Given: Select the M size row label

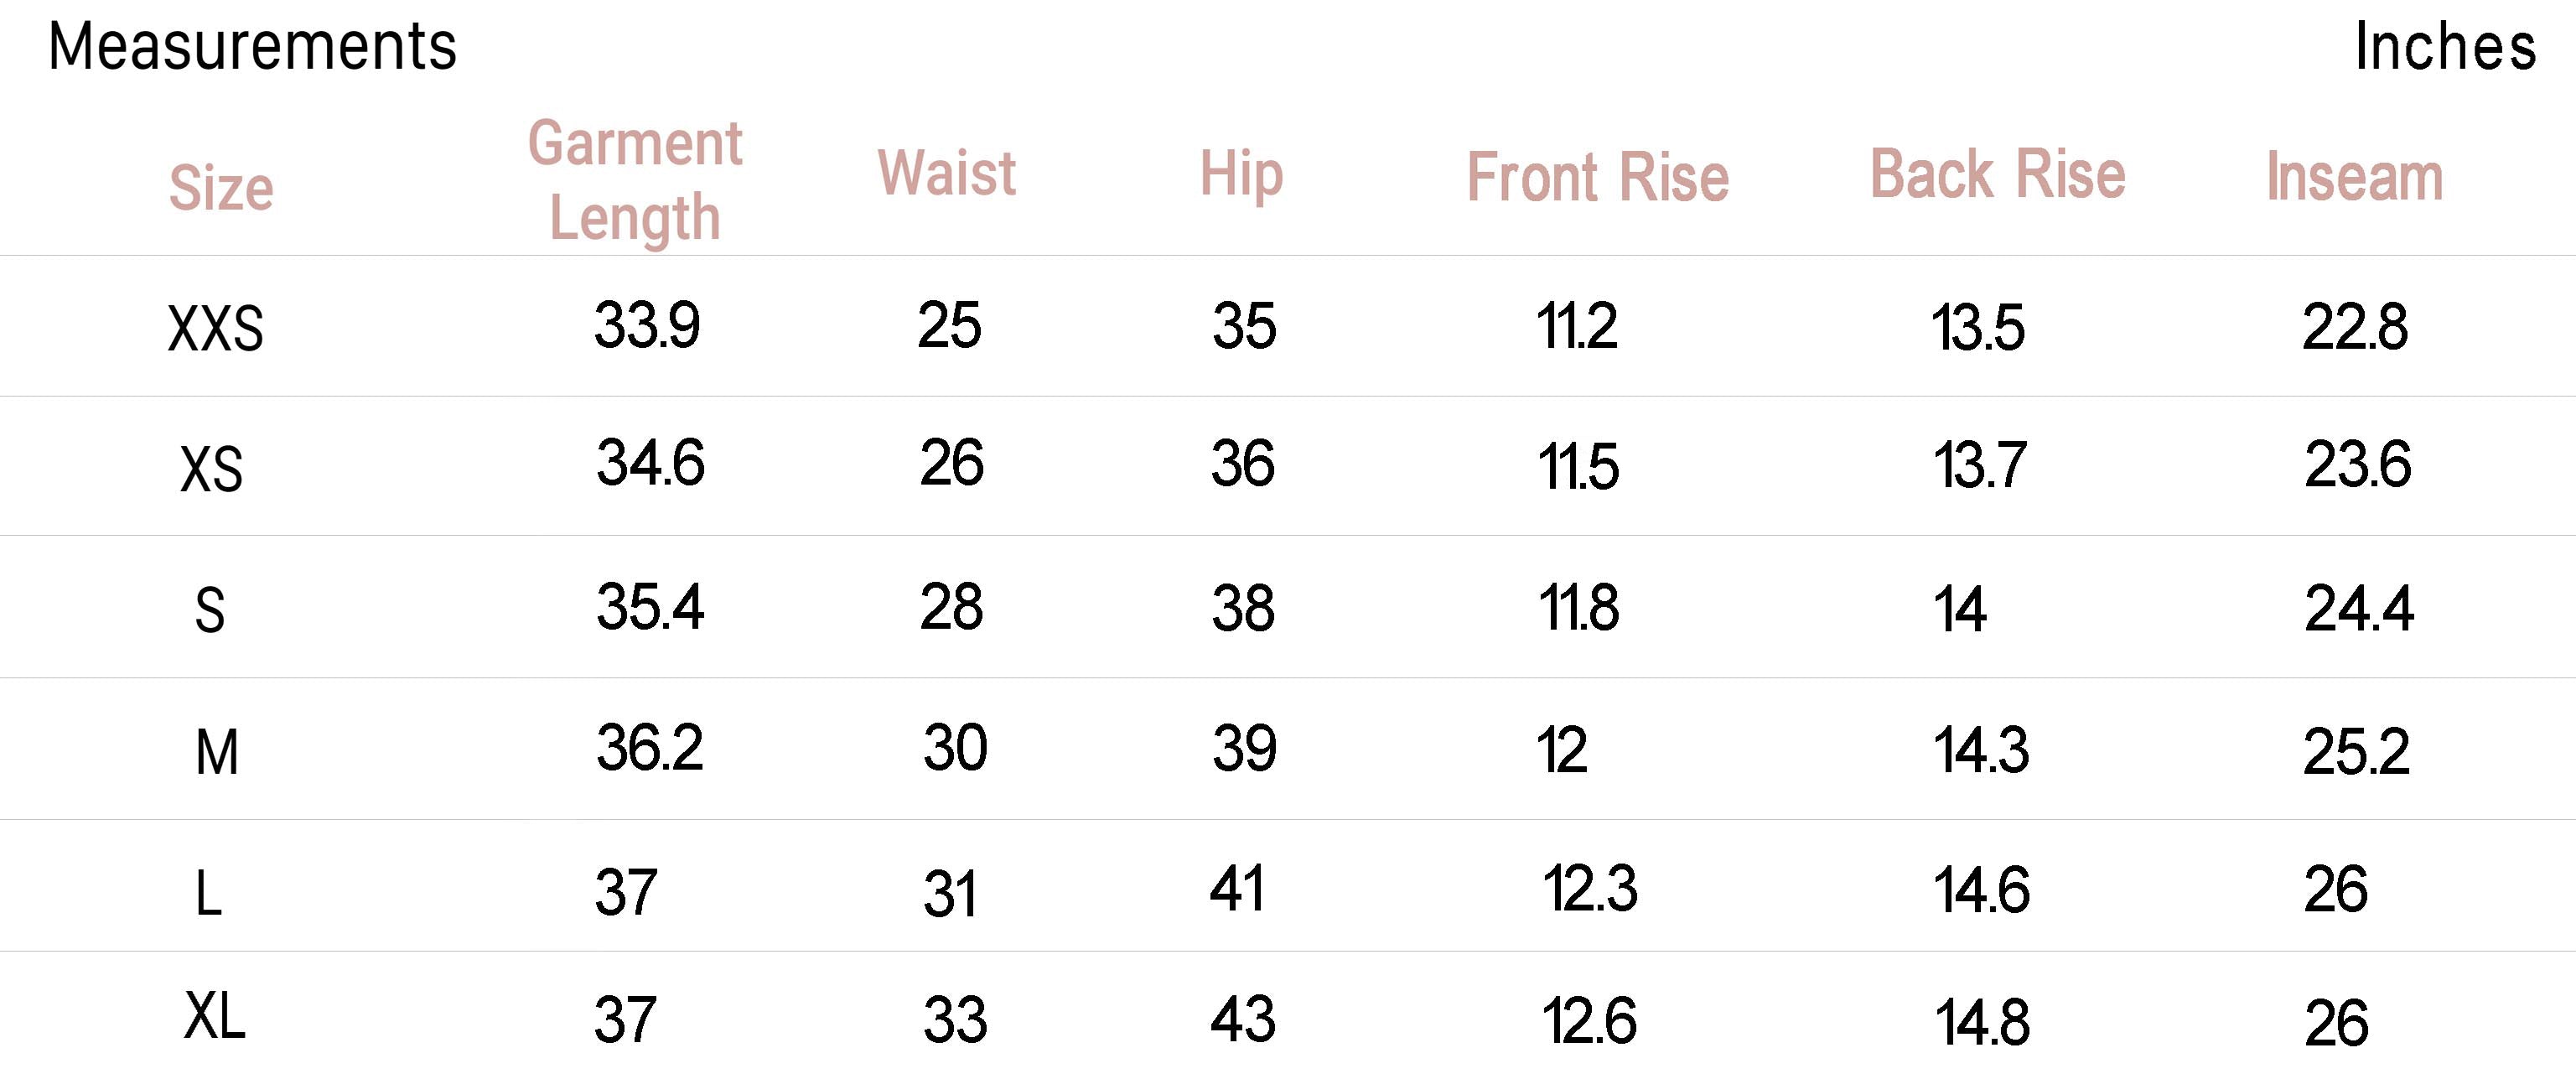Looking at the screenshot, I should click(x=217, y=752).
